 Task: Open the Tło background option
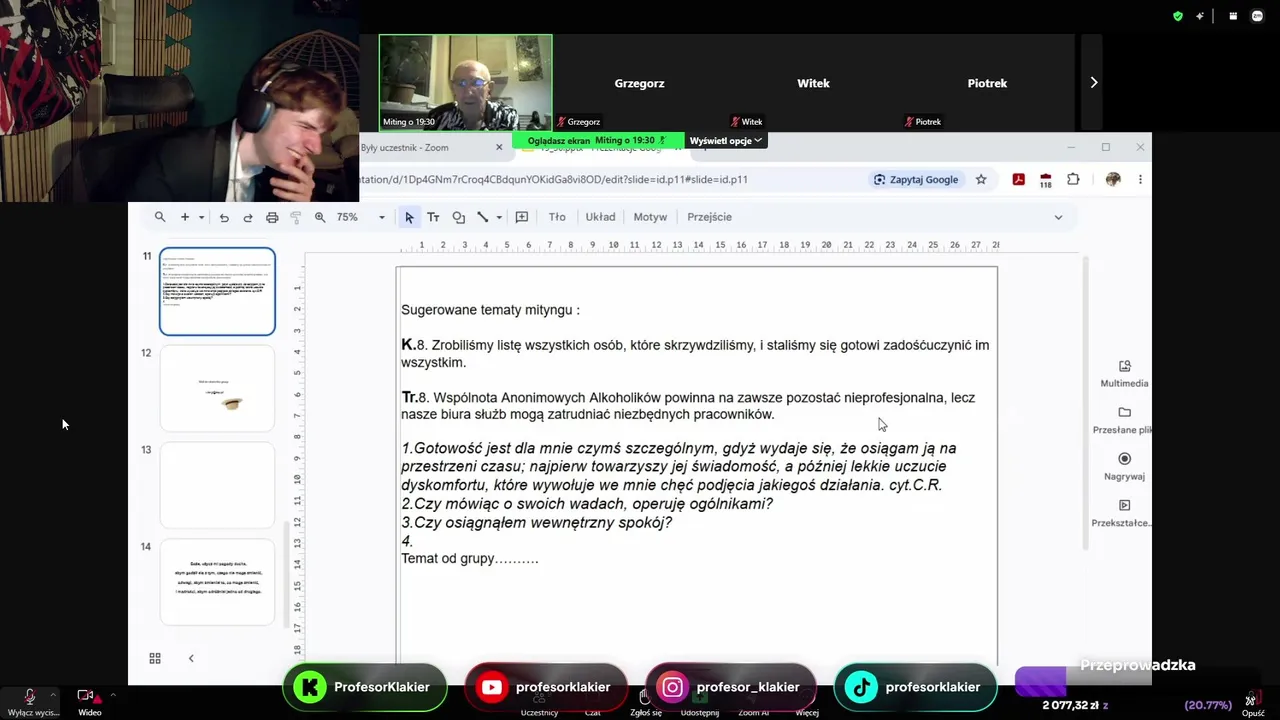click(557, 217)
